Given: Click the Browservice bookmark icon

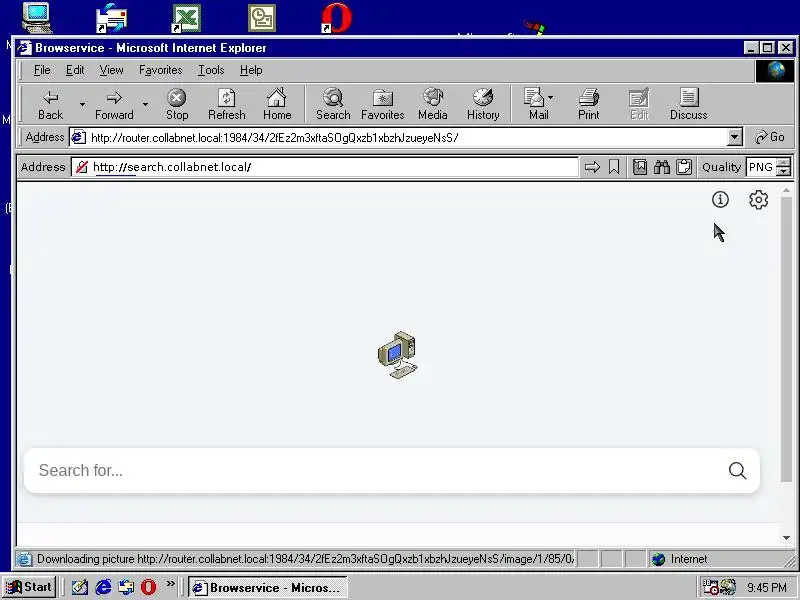Looking at the screenshot, I should tap(614, 167).
